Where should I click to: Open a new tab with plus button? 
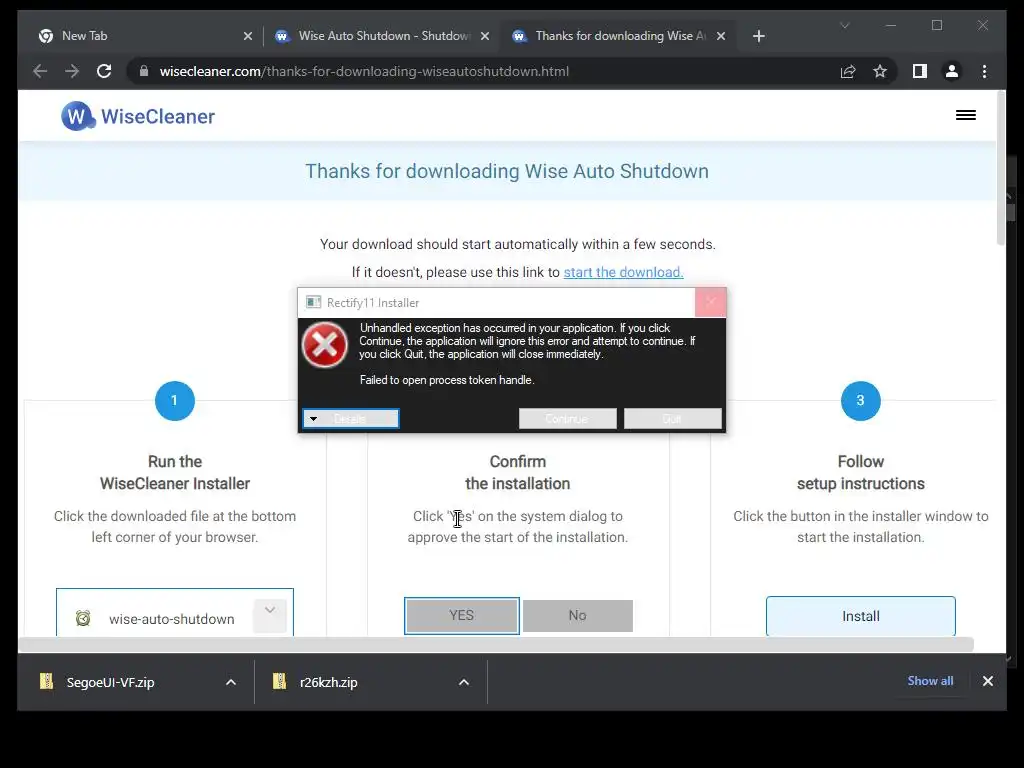tap(758, 36)
